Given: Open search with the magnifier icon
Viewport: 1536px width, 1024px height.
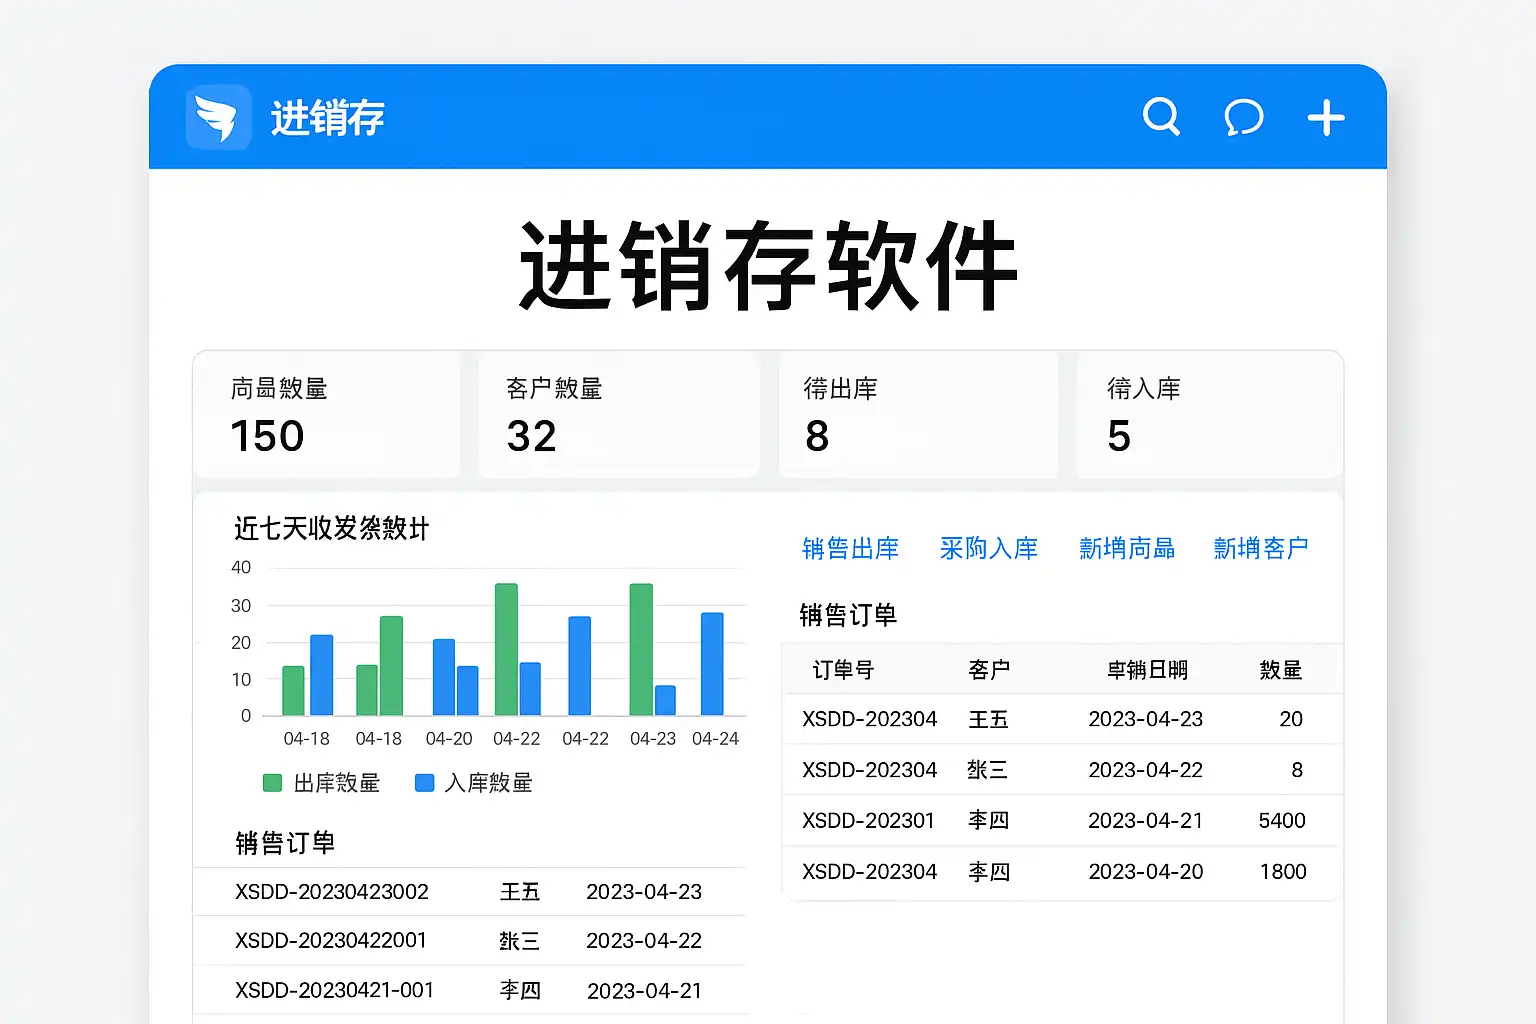Looking at the screenshot, I should coord(1161,117).
